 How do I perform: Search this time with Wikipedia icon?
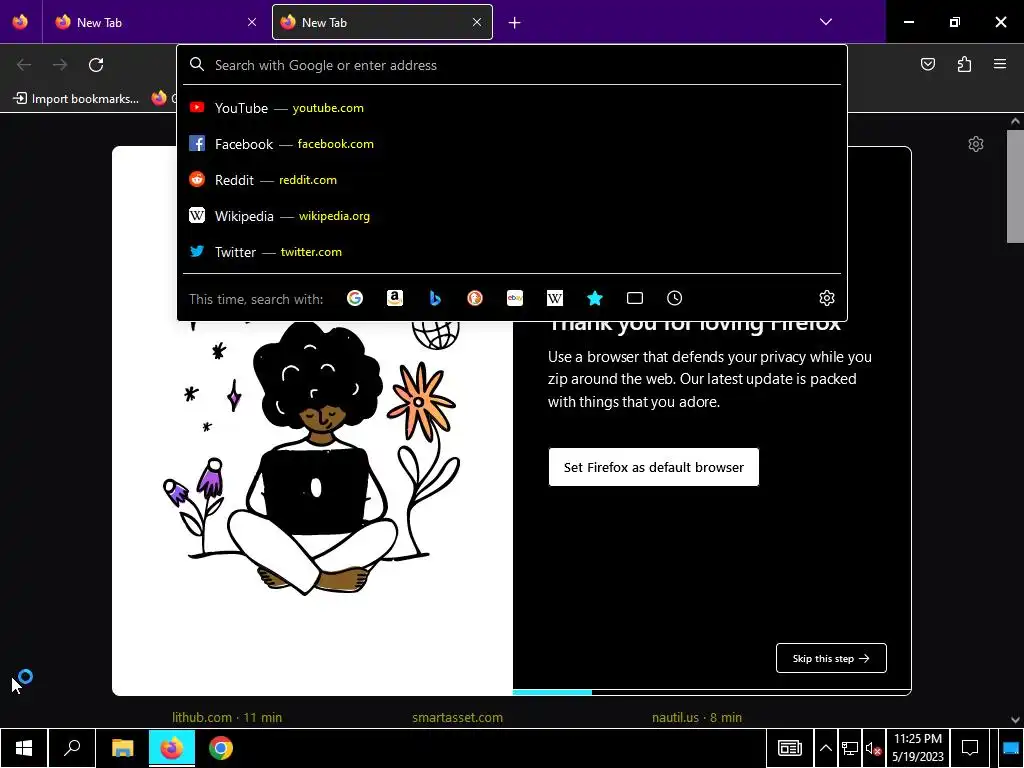click(554, 298)
